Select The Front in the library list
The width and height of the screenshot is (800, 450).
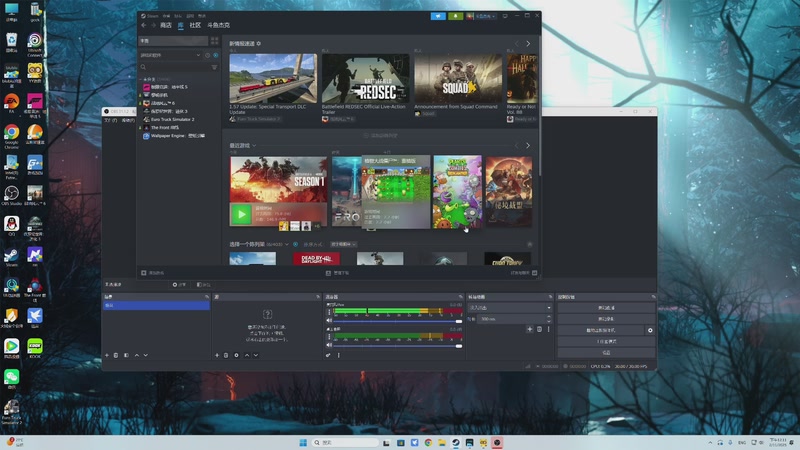(x=164, y=128)
